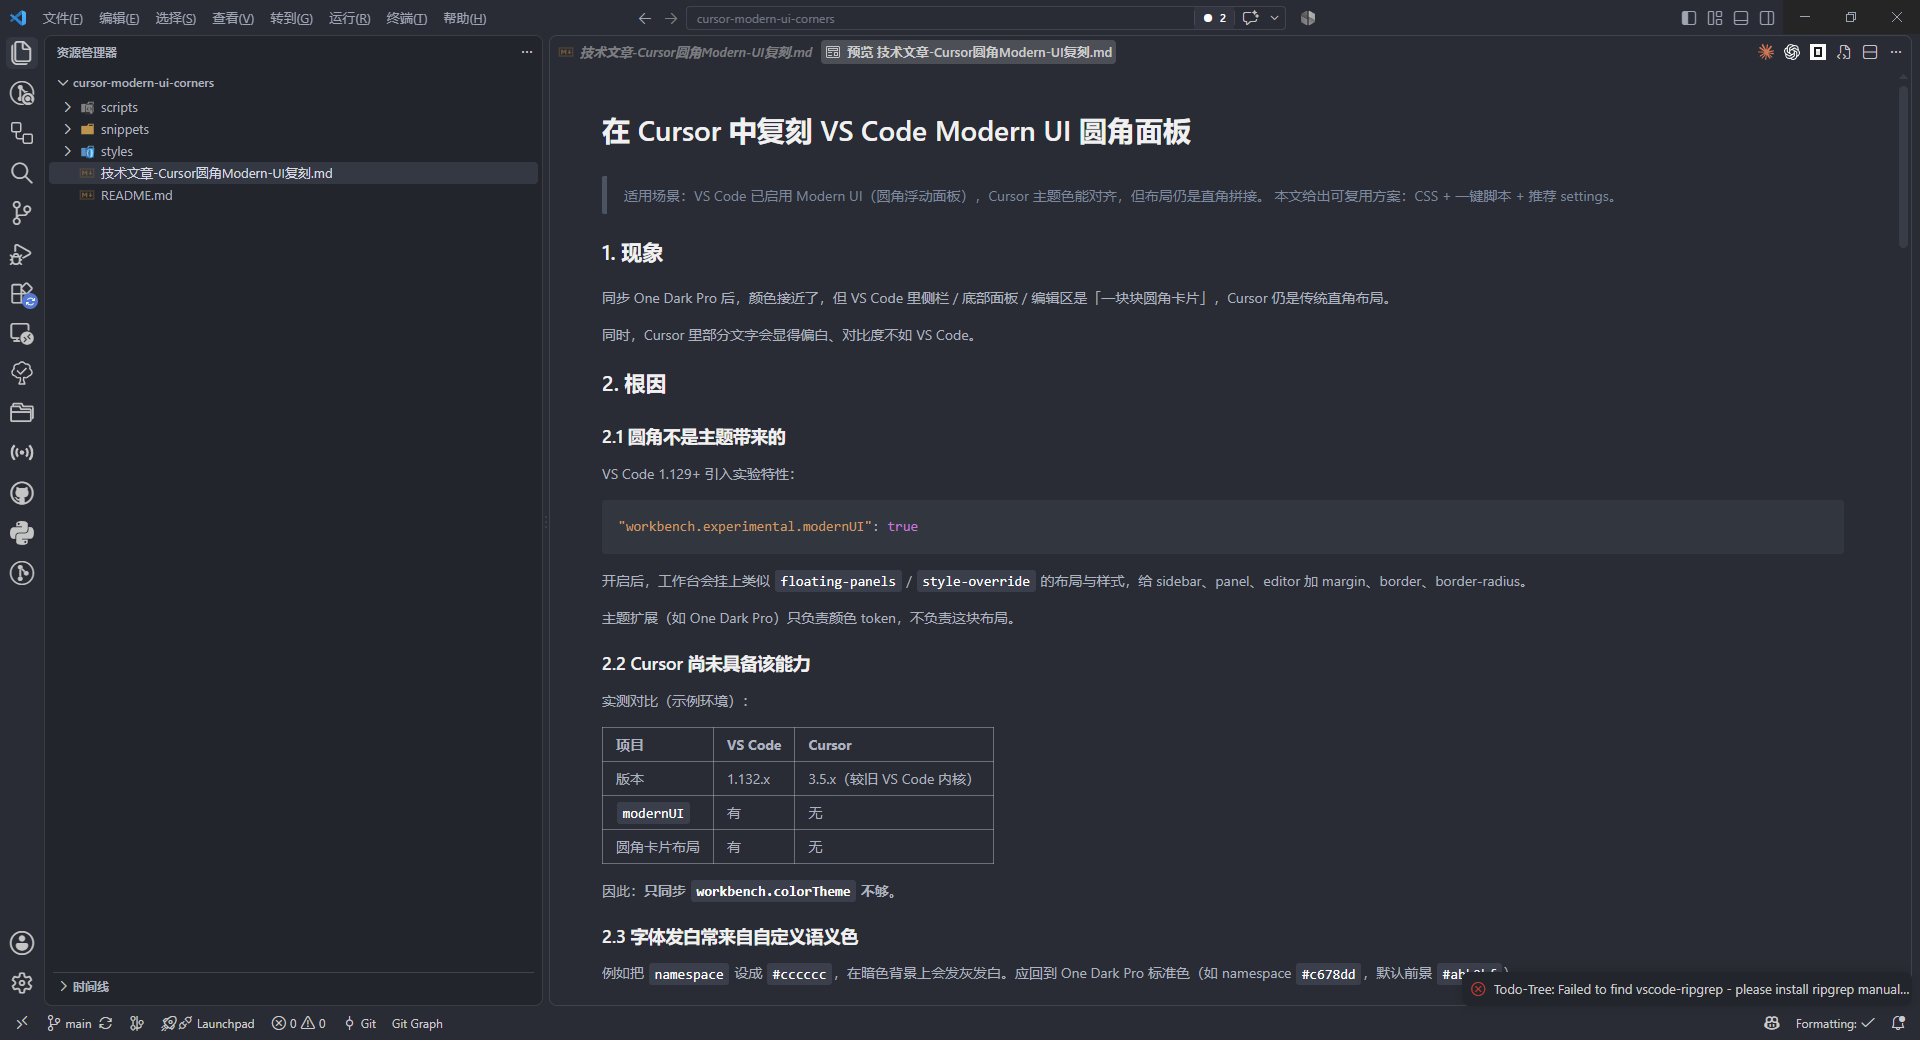Open the Project Manager folder icon

coord(21,413)
